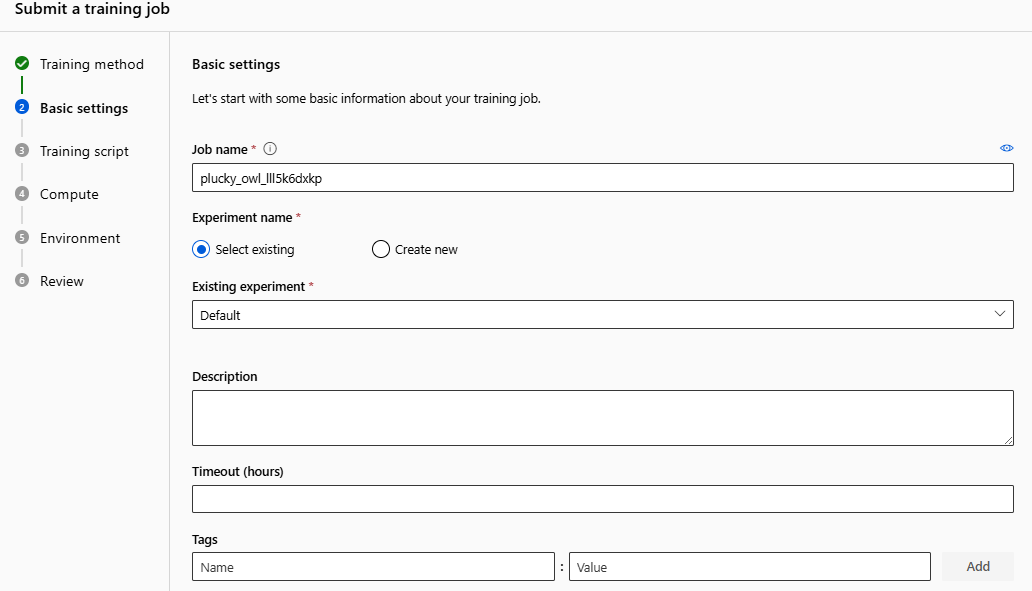
Task: Click the green Training method checkmark icon
Action: point(22,64)
